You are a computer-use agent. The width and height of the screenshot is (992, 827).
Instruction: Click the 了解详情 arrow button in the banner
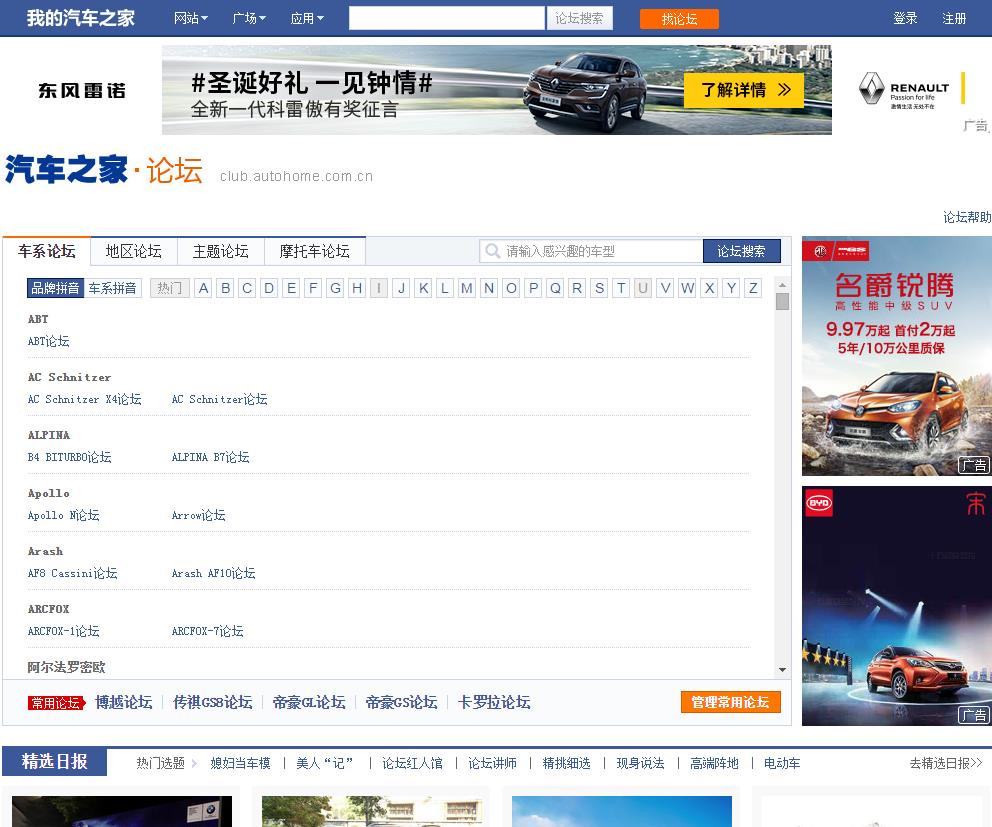[x=744, y=90]
